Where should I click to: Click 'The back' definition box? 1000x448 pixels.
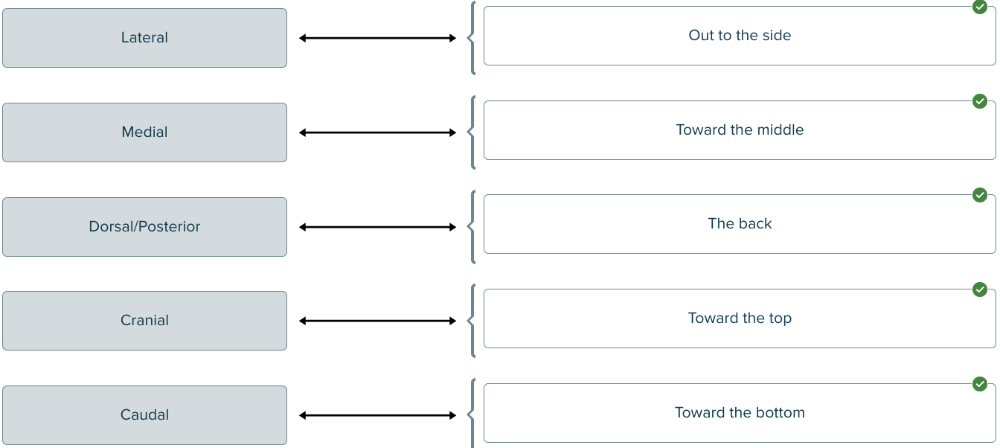[x=739, y=224]
